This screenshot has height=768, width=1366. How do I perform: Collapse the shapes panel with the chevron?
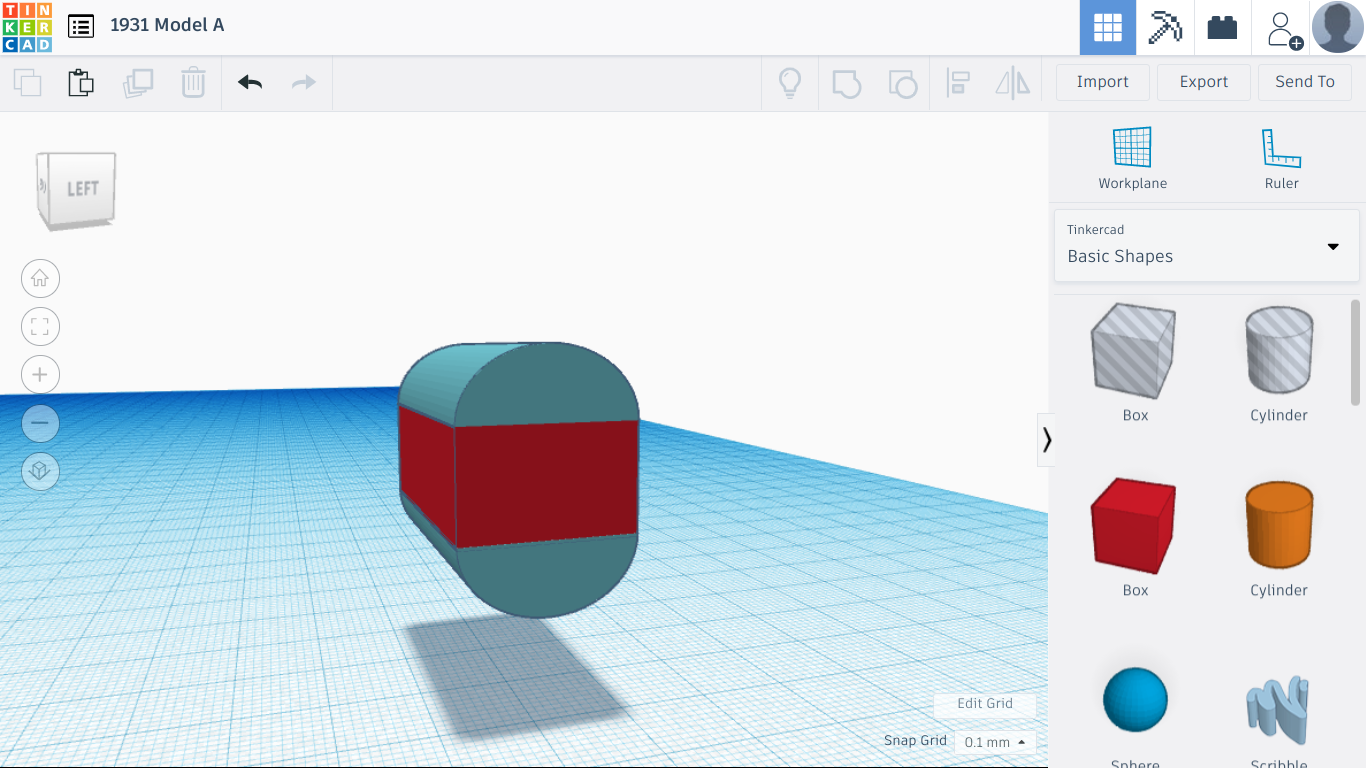[x=1046, y=440]
